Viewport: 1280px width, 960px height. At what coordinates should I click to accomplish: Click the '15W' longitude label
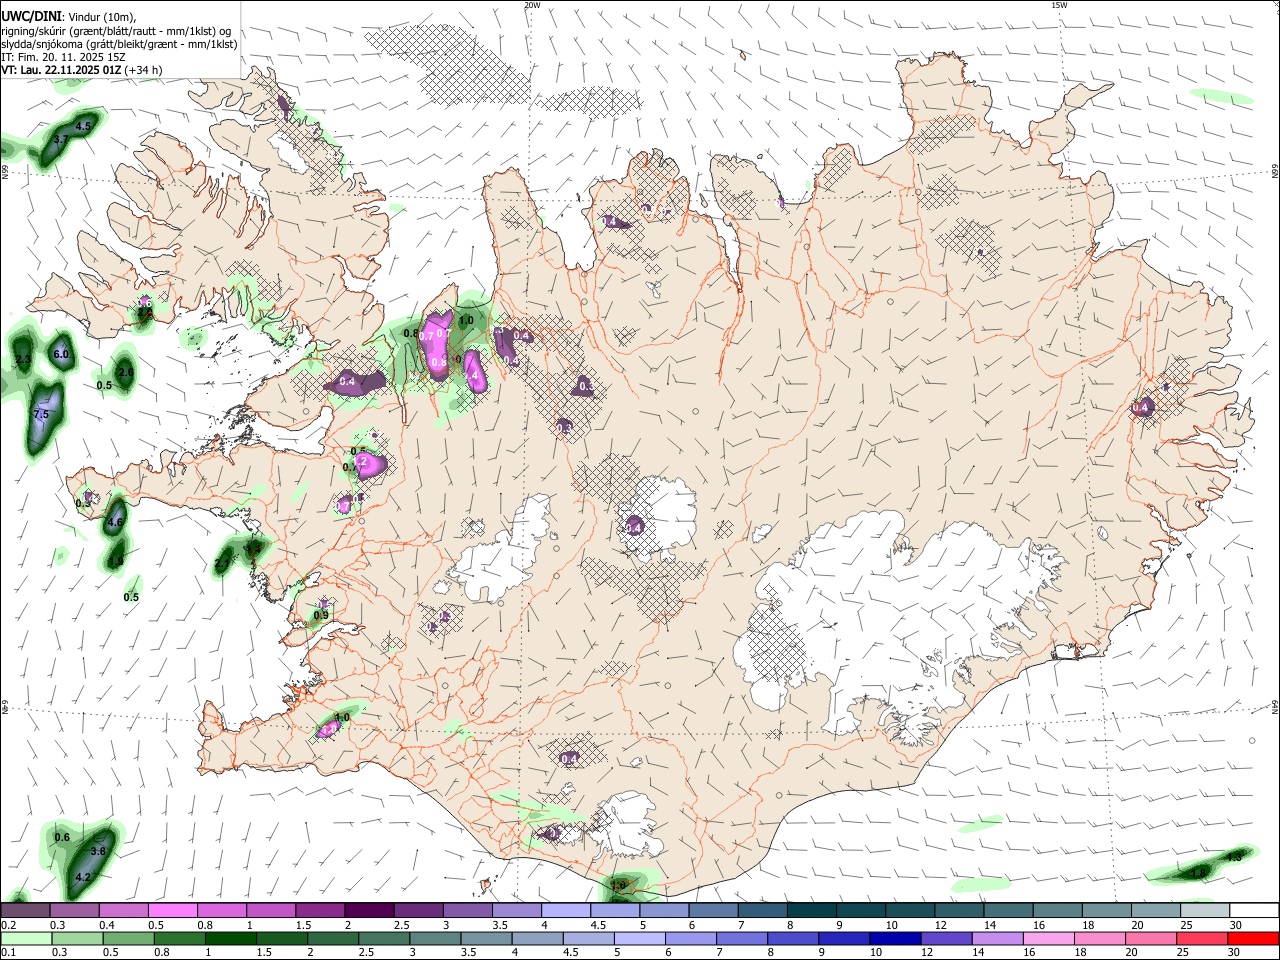(1059, 5)
